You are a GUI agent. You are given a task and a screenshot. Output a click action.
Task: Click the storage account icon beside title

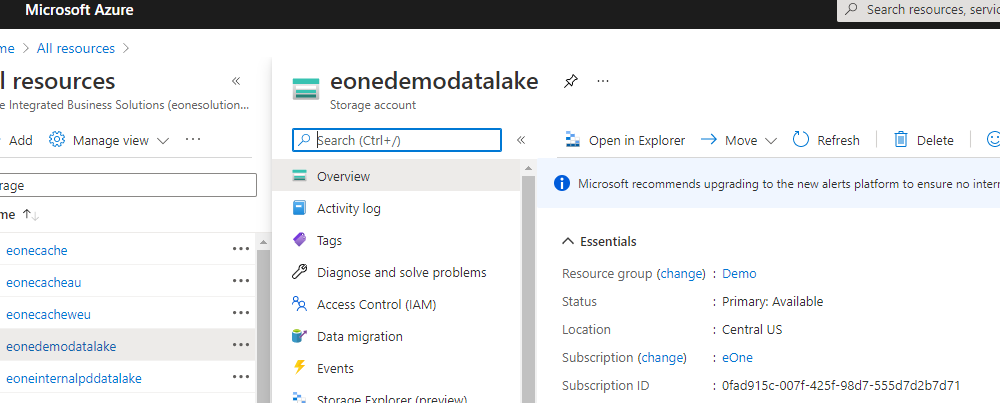pyautogui.click(x=305, y=89)
